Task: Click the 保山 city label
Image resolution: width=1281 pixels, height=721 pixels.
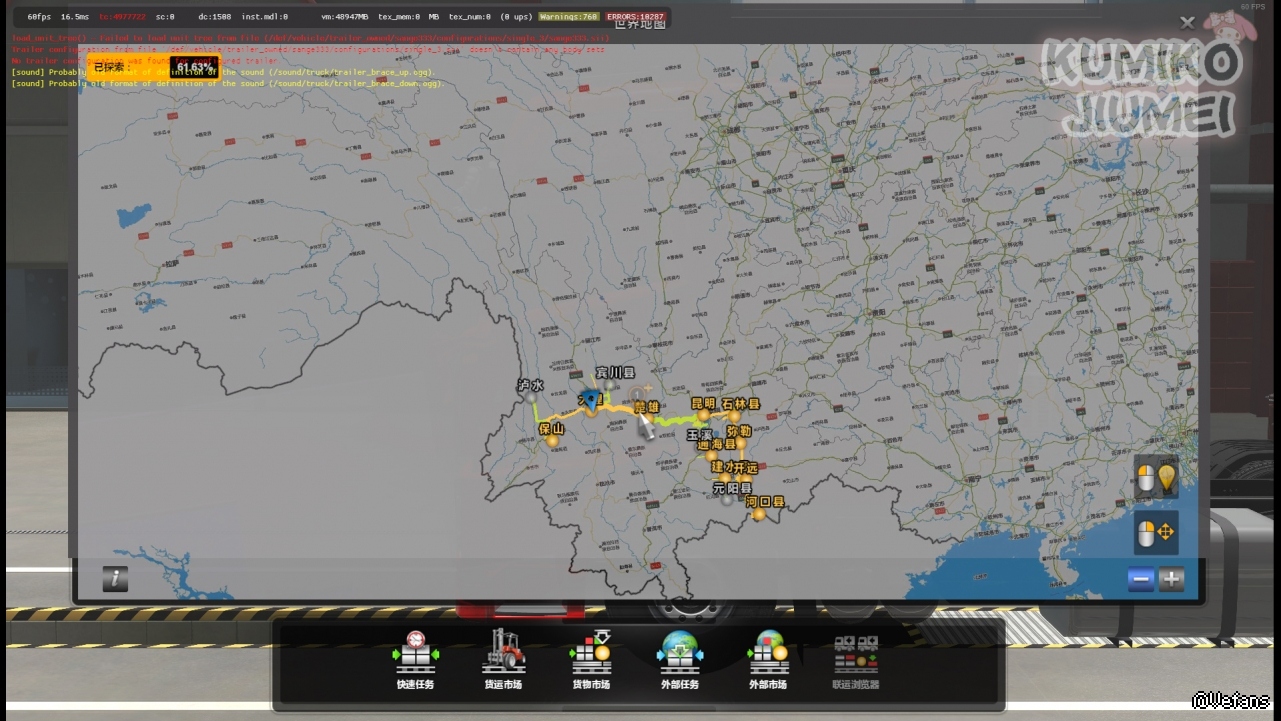Action: pos(552,429)
